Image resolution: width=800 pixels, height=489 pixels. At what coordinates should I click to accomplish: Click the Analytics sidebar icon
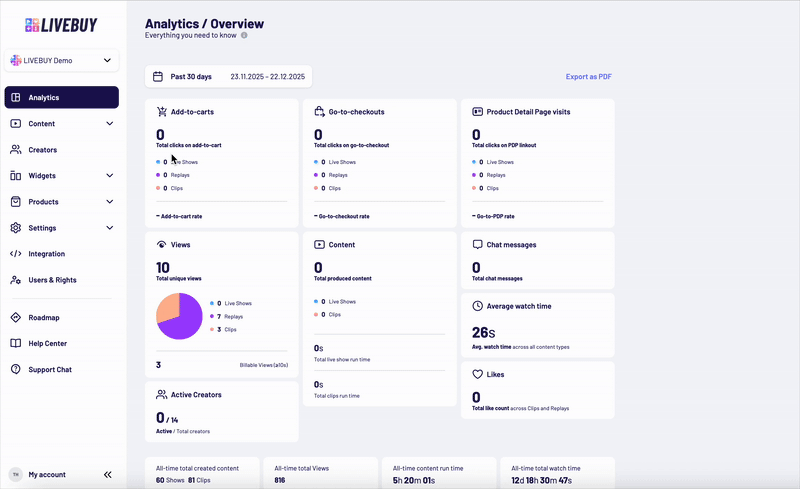[16, 97]
